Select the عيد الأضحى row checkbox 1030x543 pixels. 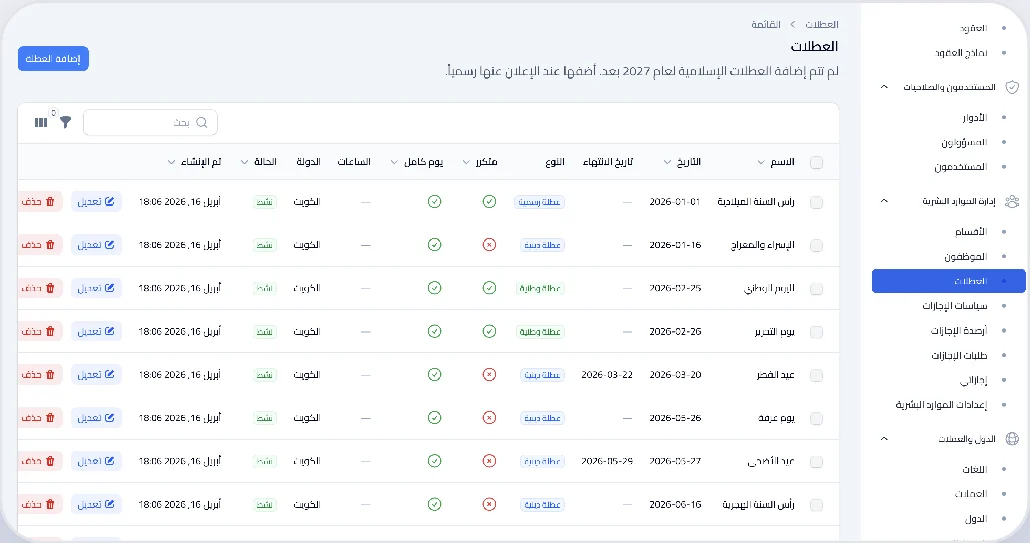coord(817,462)
